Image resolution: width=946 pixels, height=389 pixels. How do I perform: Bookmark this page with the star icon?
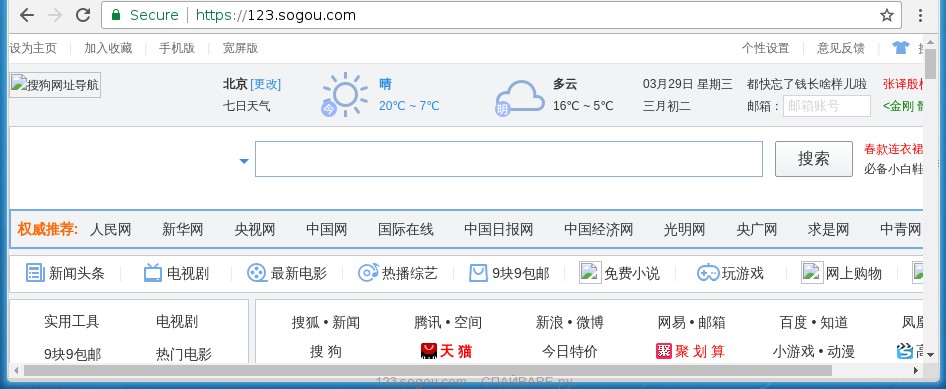point(886,15)
